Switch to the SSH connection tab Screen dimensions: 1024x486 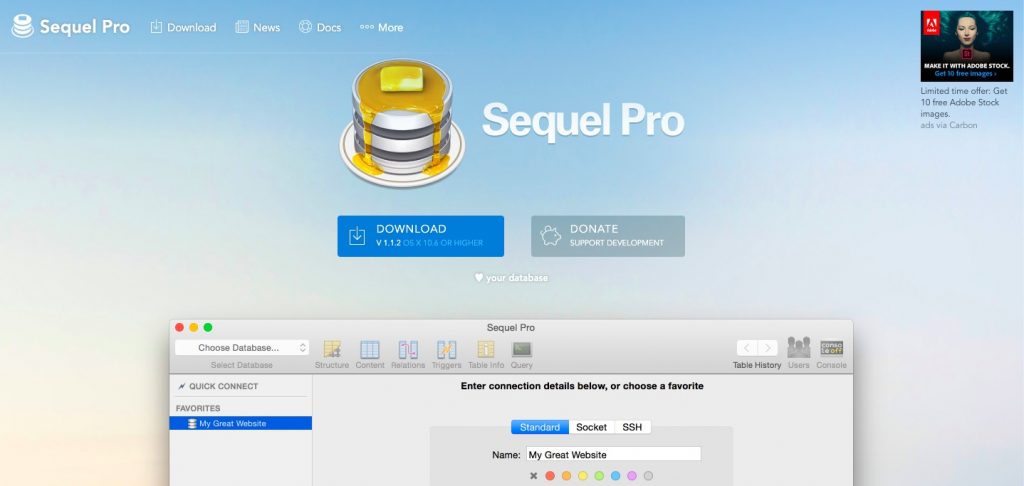click(x=632, y=427)
